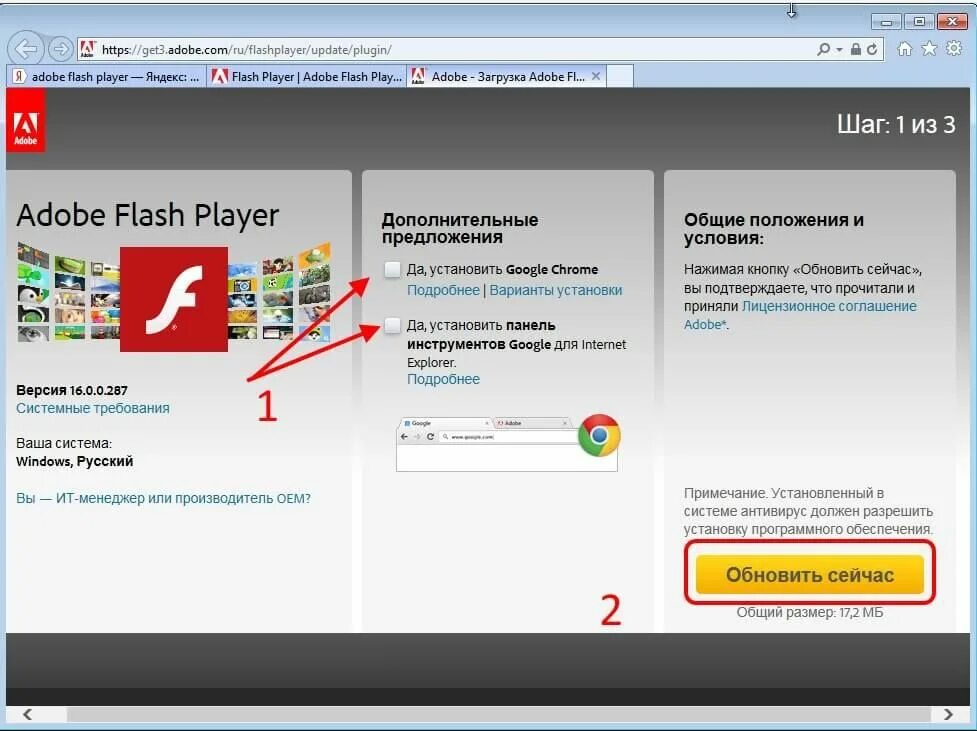Screen dimensions: 977x731
Task: Check the install Google Toolbar checkbox
Action: 392,325
